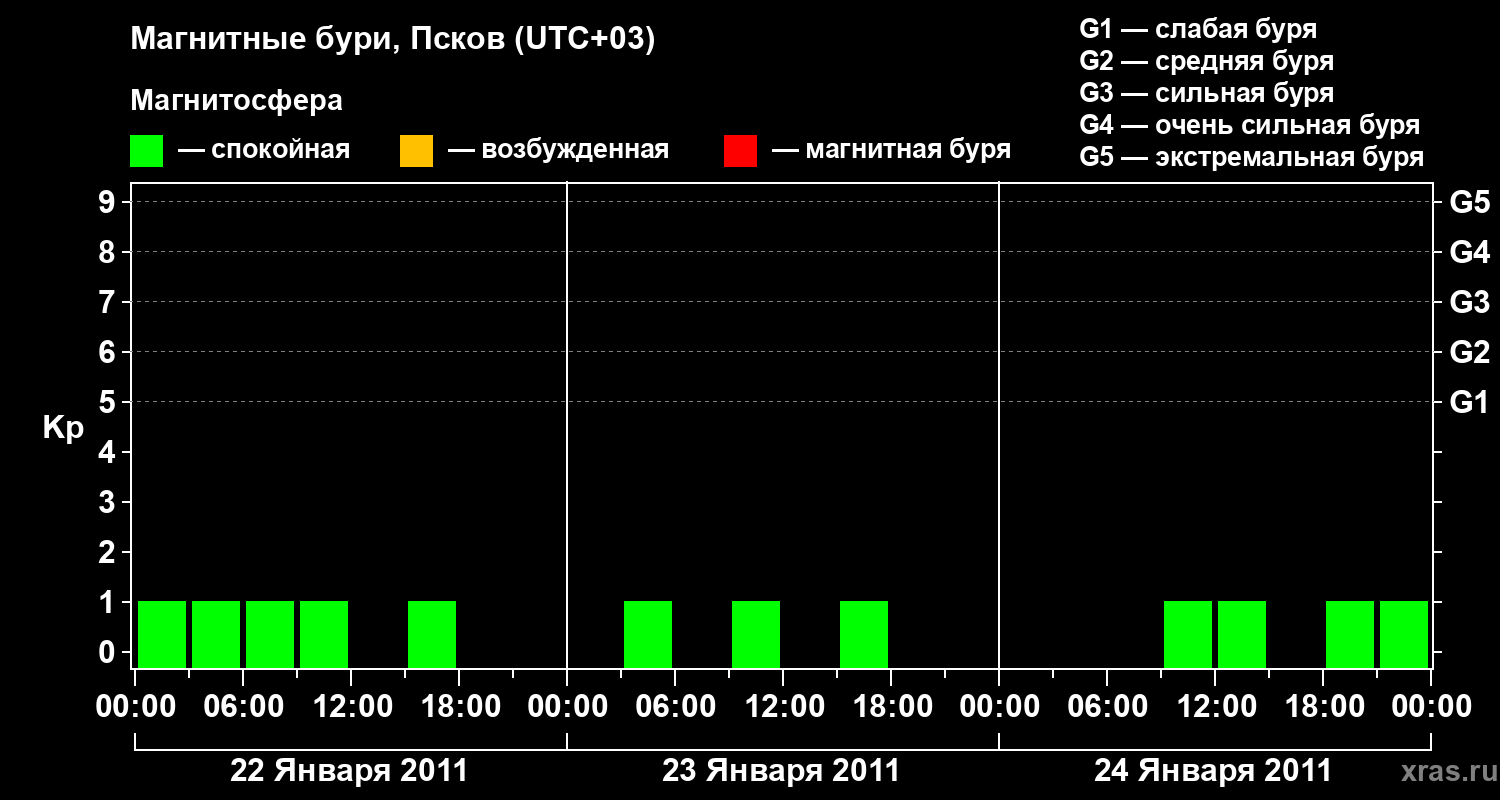
Task: Select the 03:00–06:00 bar on 23 January
Action: pyautogui.click(x=648, y=634)
